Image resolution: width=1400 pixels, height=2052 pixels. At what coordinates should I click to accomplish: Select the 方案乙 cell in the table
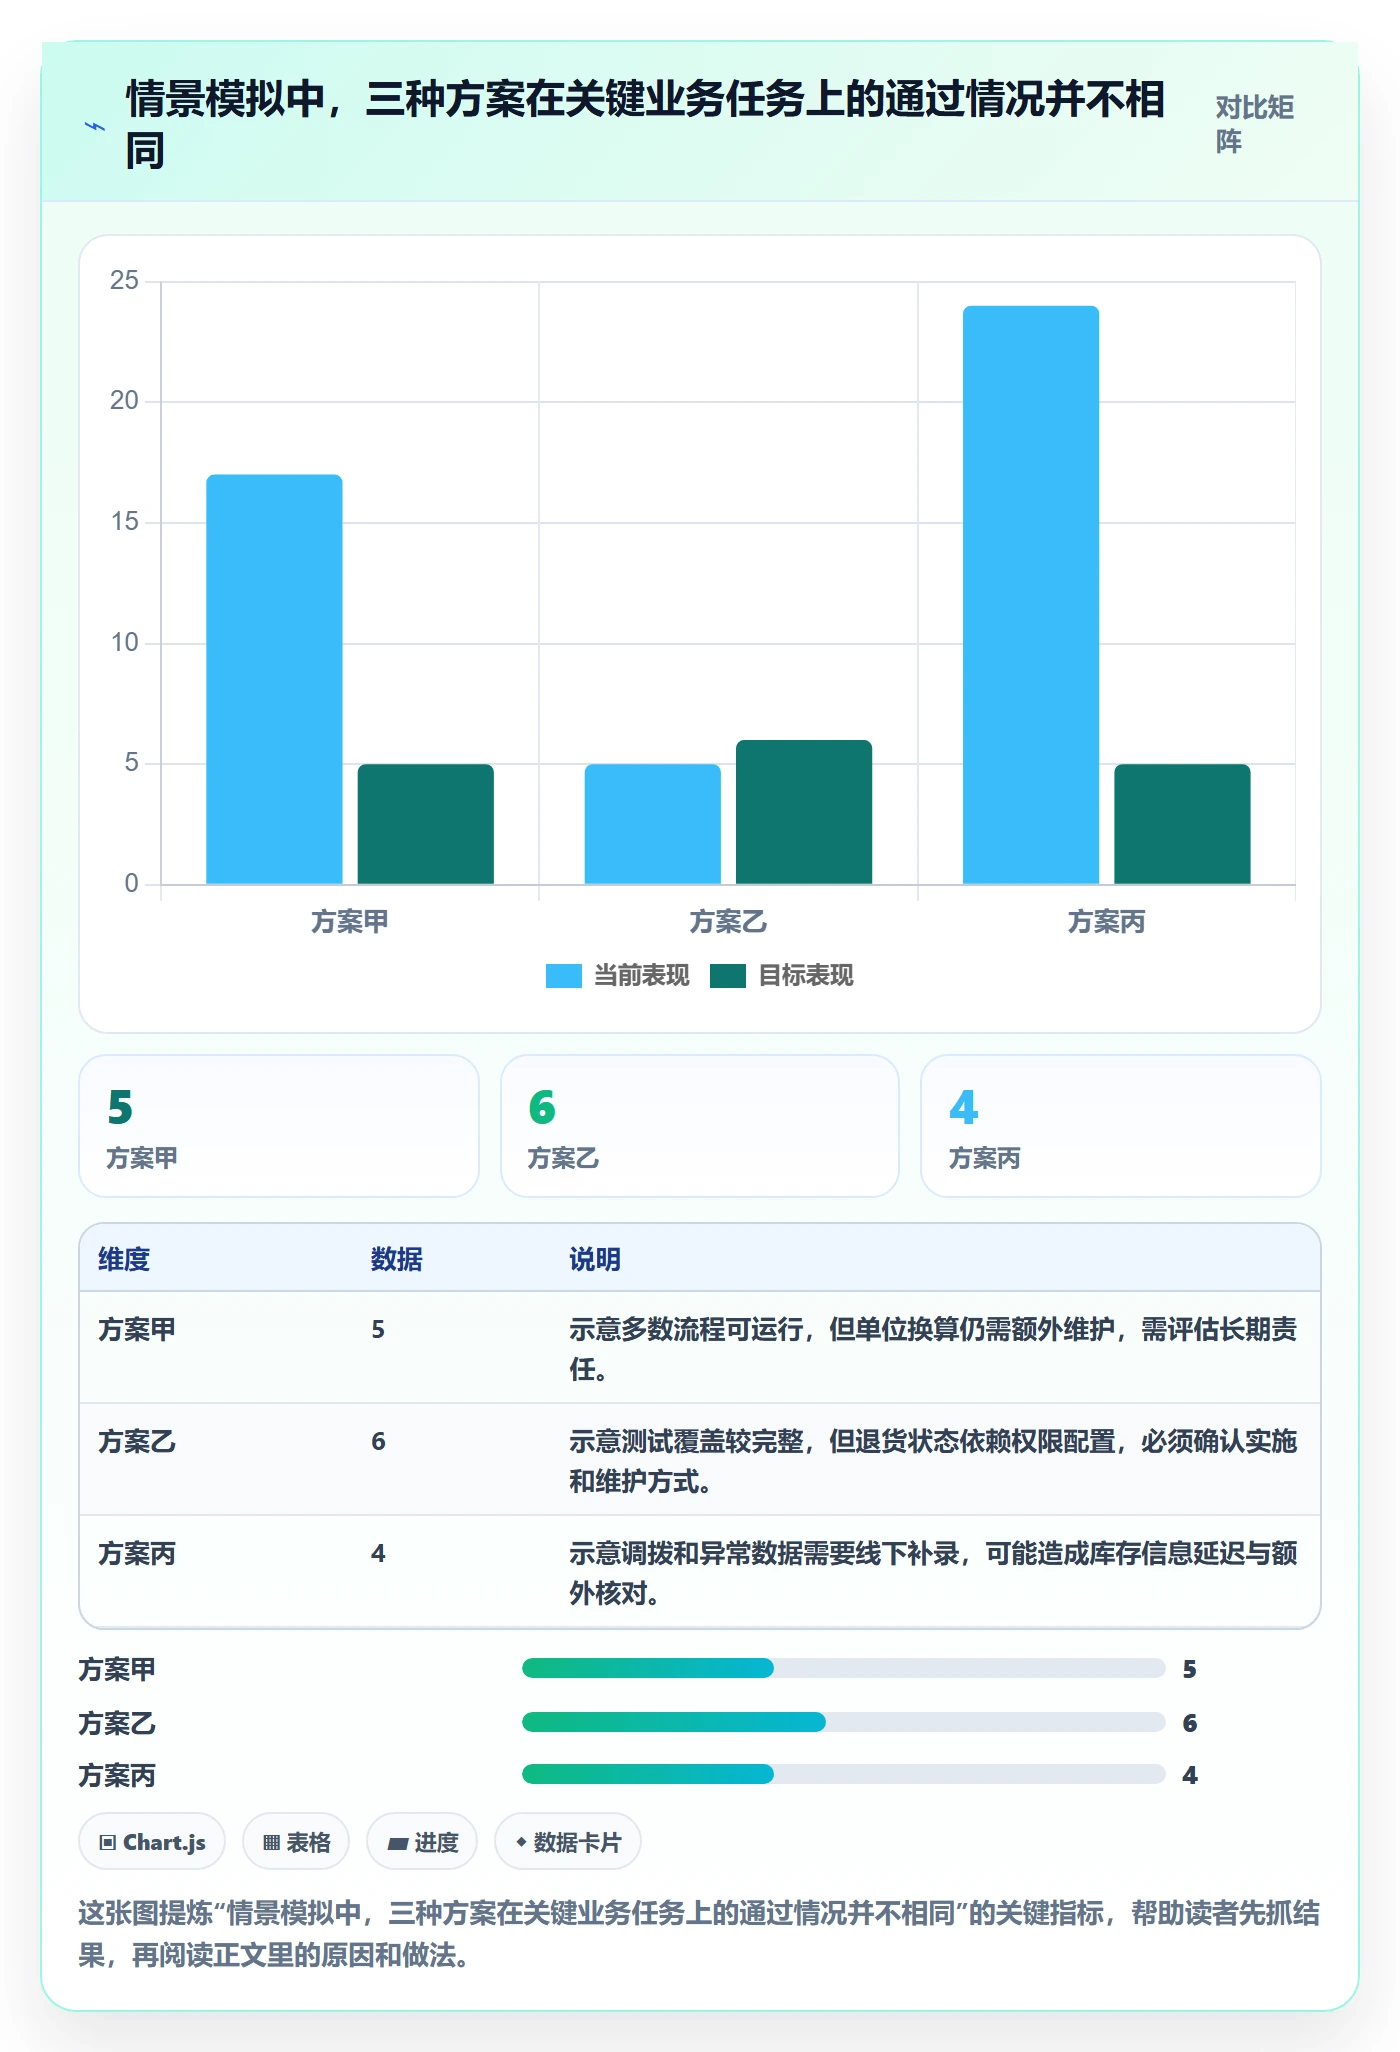(x=137, y=1441)
